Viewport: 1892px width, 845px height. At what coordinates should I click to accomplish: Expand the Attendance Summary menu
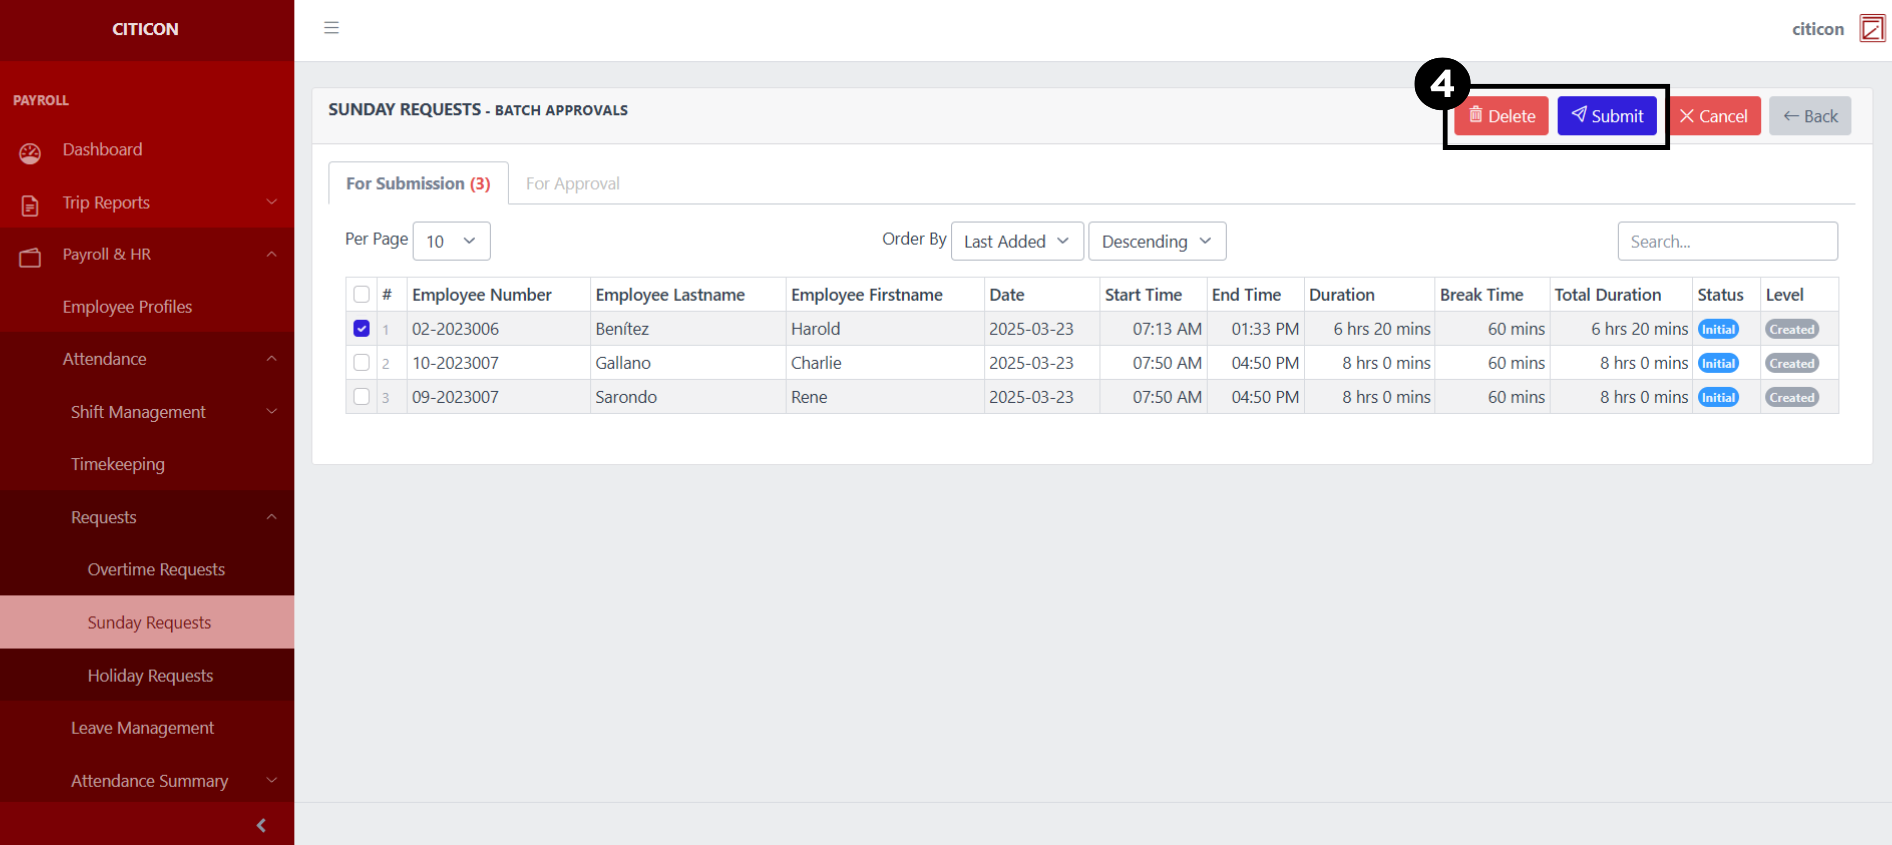pos(150,781)
